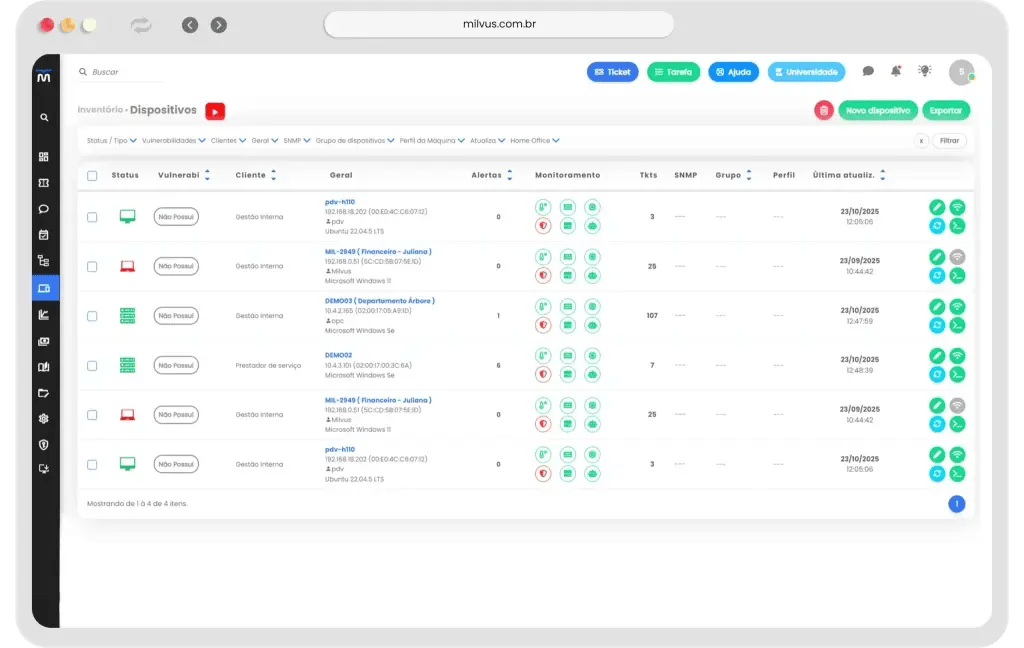
Task: Open the terminal icon for DEMO02 row
Action: (957, 374)
